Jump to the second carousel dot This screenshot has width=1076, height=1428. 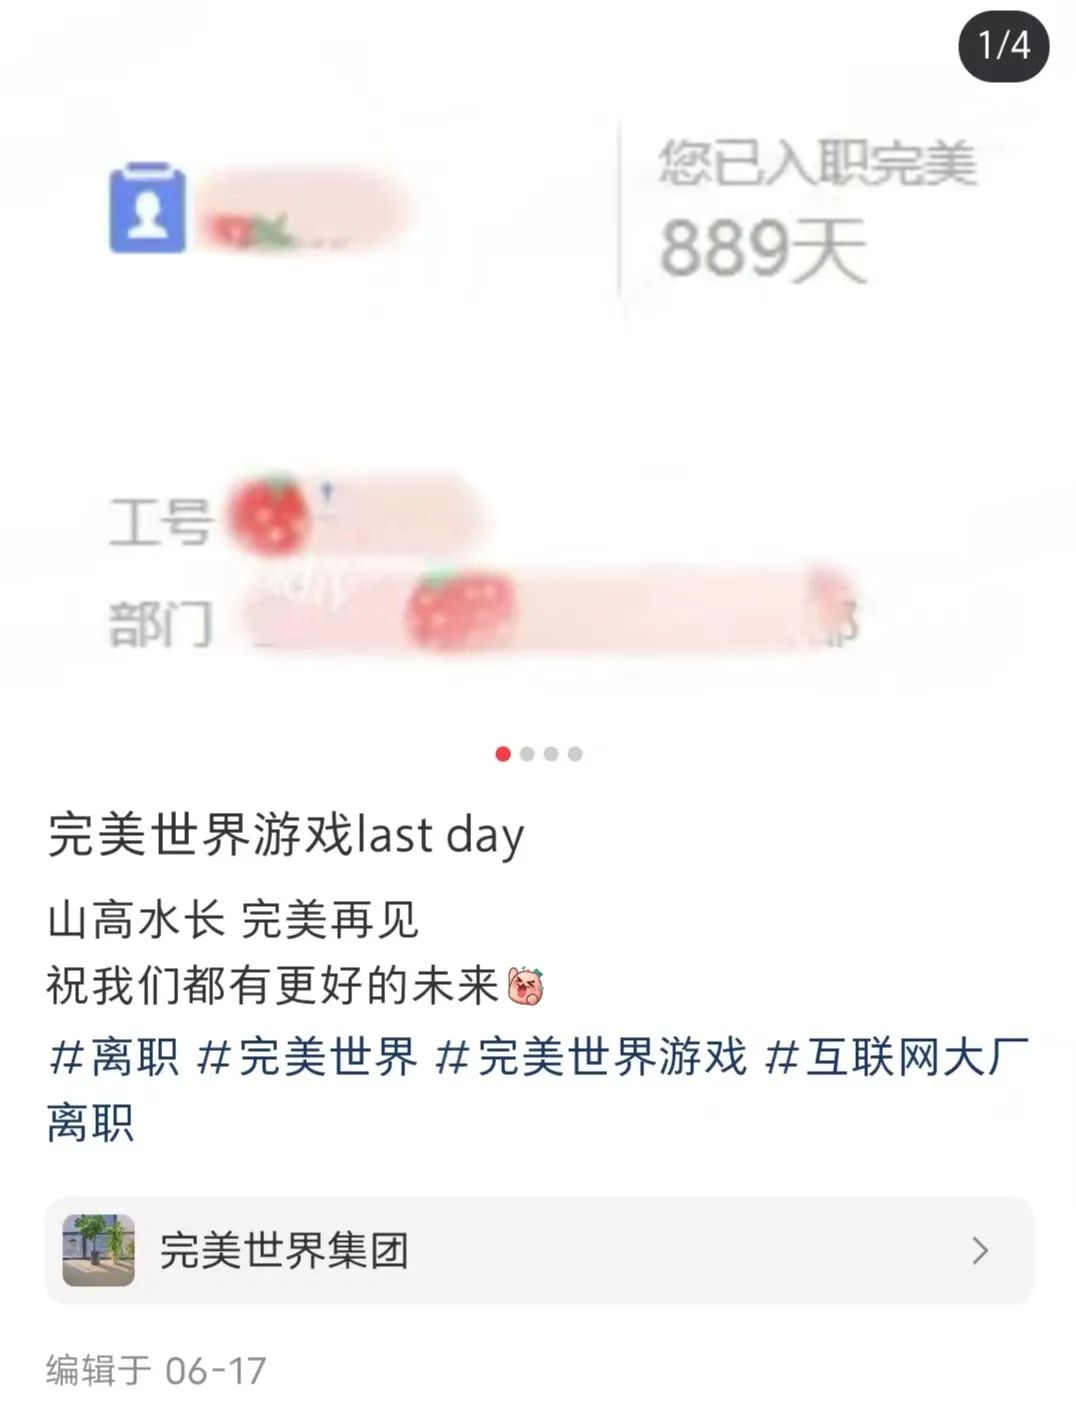[527, 753]
